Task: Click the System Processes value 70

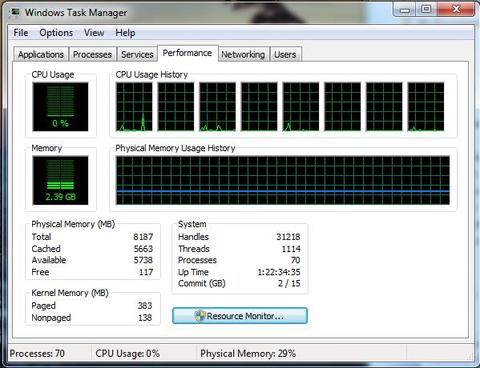Action: tap(295, 260)
